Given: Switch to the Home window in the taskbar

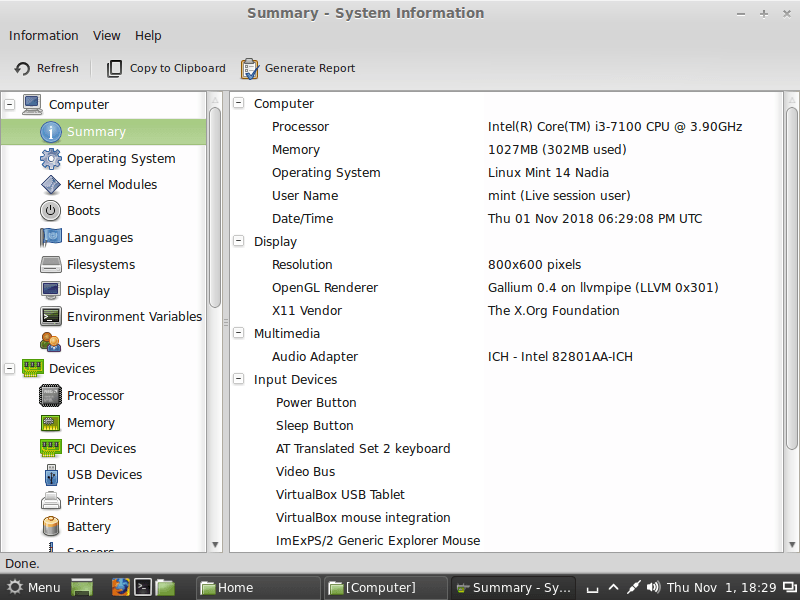Looking at the screenshot, I should 259,588.
